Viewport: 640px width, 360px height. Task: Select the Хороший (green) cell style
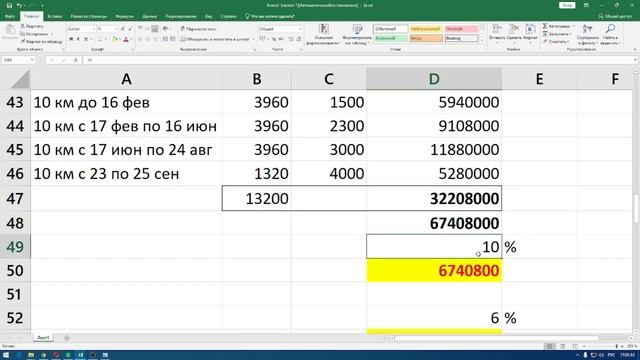[390, 38]
